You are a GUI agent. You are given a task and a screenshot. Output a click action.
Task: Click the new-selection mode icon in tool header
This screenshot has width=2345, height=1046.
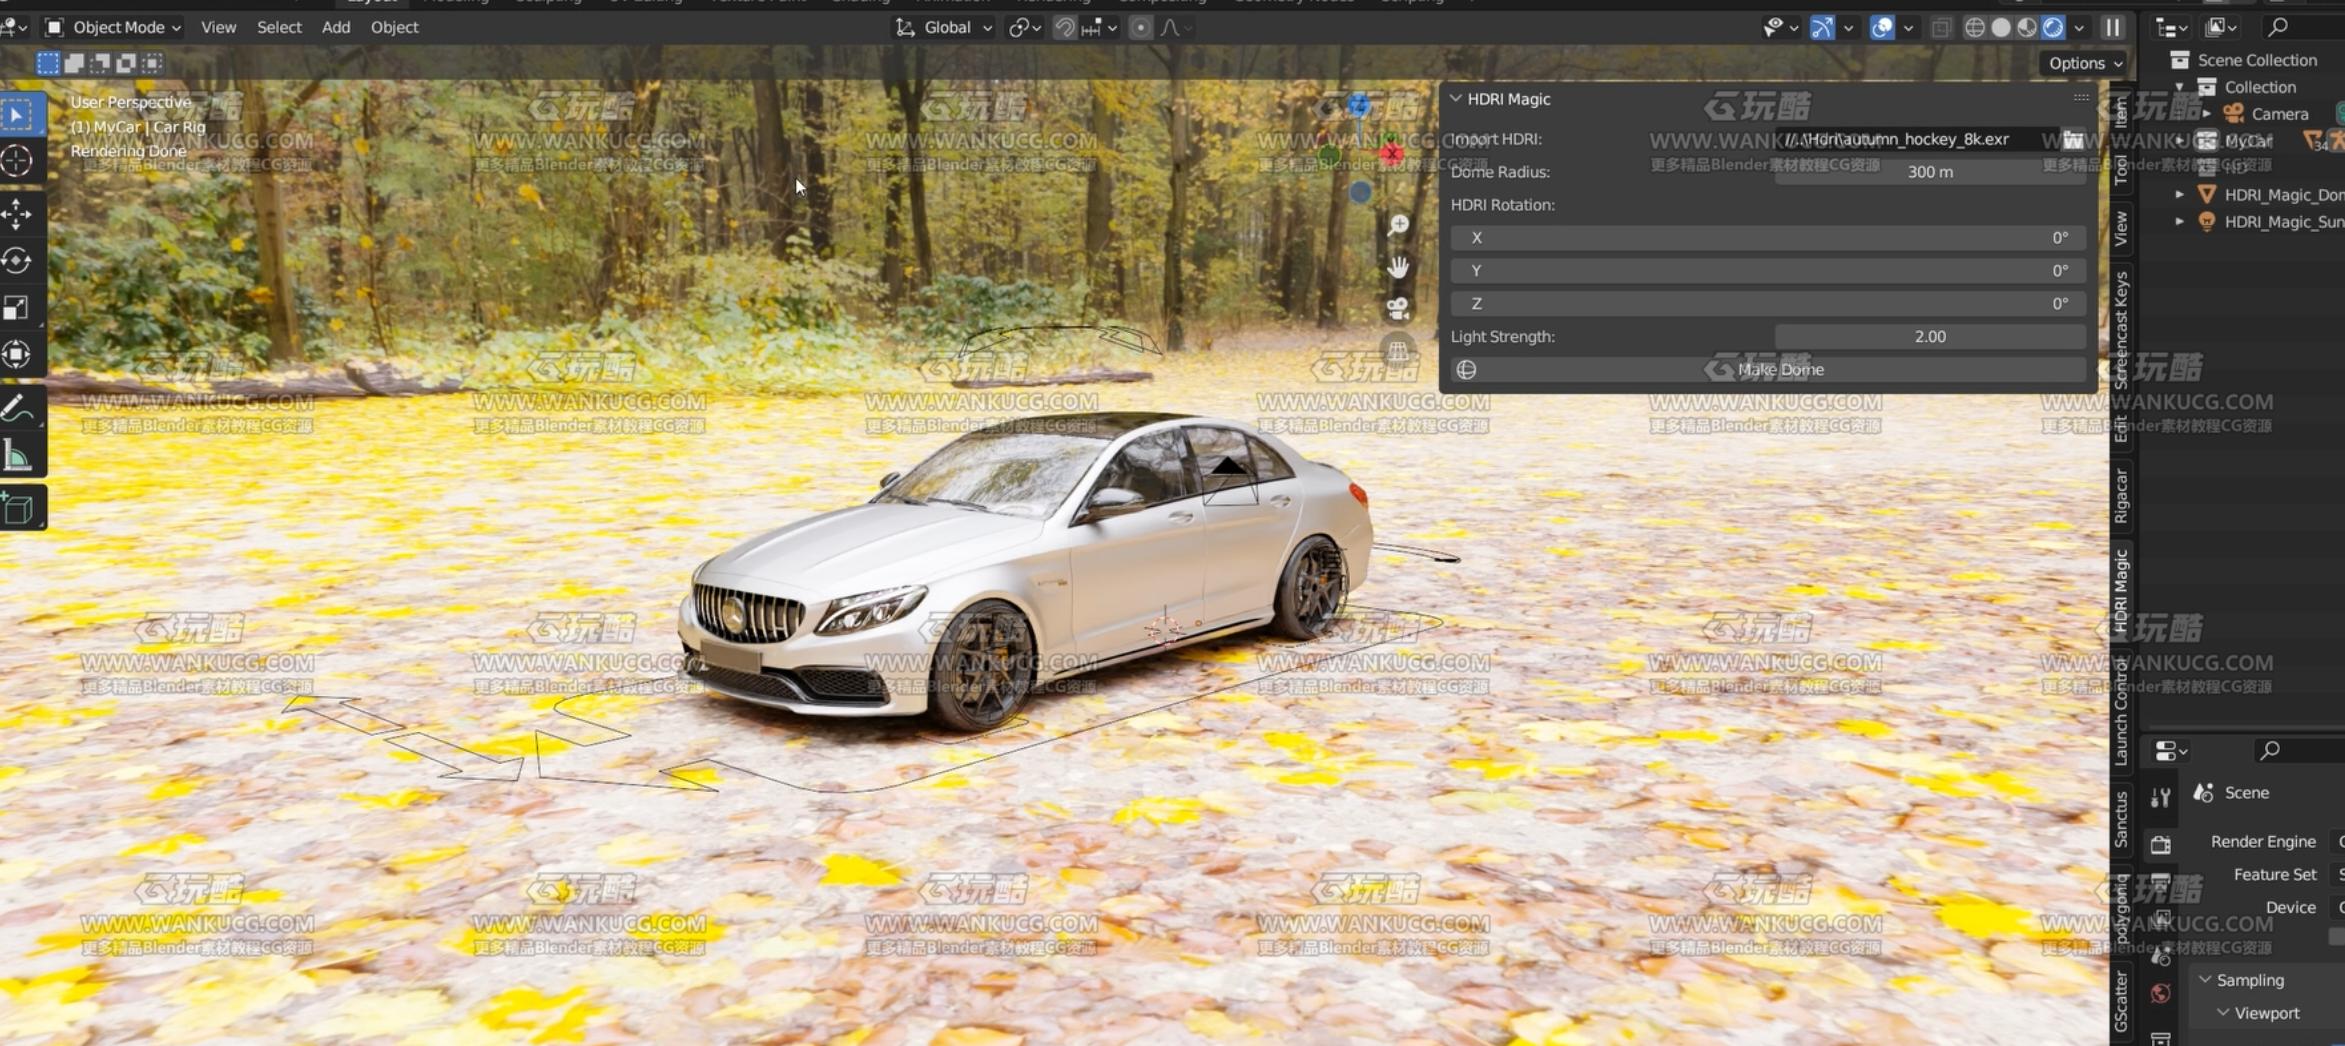point(47,64)
